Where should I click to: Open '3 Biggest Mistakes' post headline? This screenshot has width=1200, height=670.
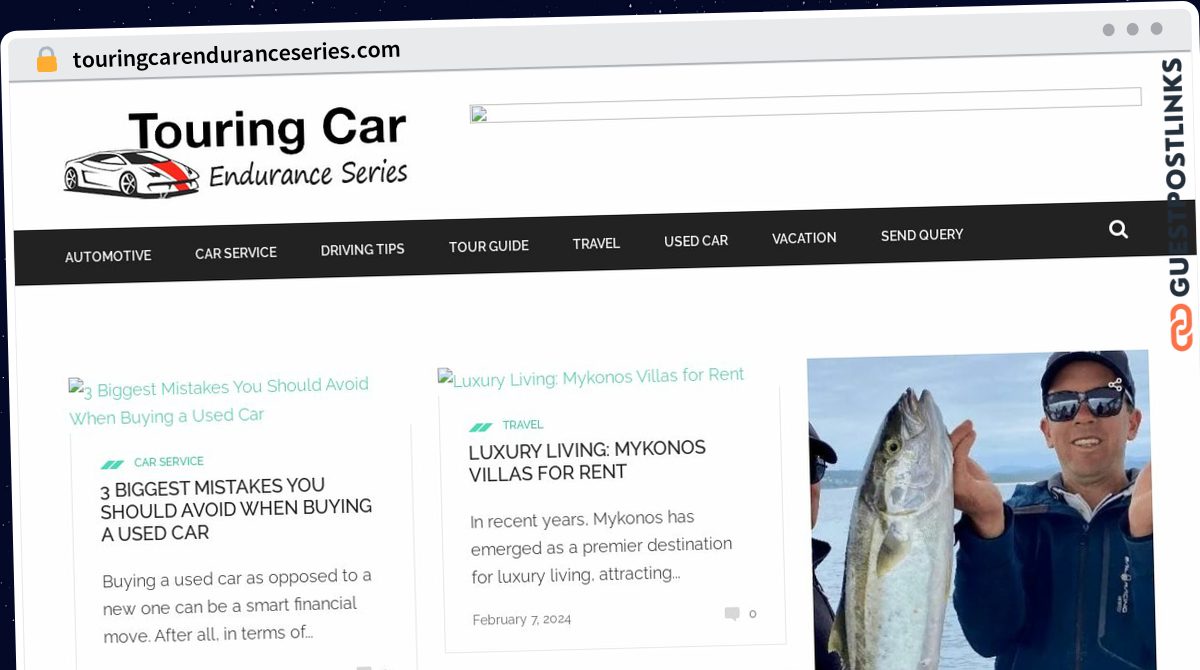(236, 510)
